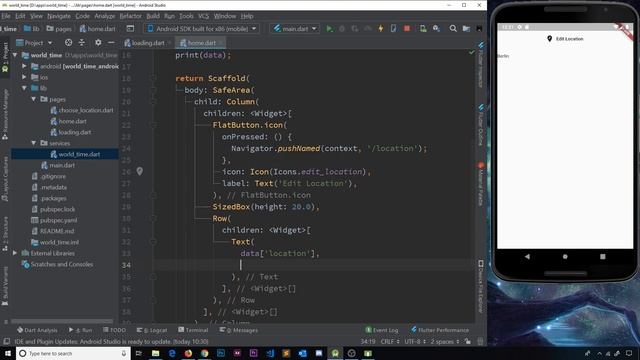The height and width of the screenshot is (360, 640).
Task: Click the Project panel settings gear icon
Action: tap(98, 42)
